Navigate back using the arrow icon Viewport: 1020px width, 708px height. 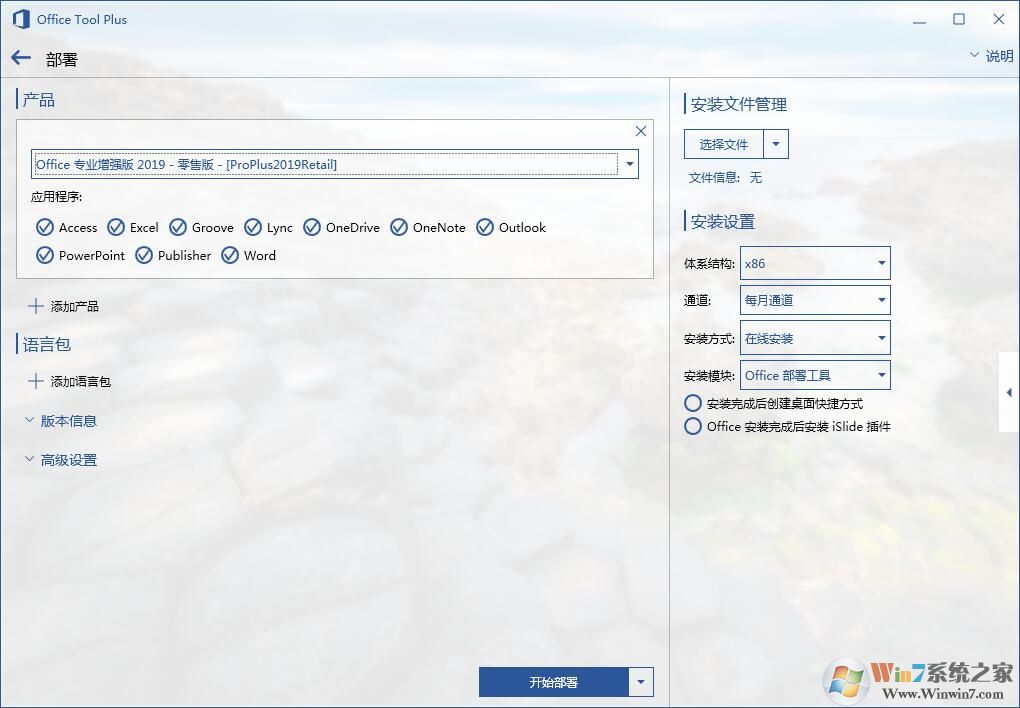click(x=21, y=58)
